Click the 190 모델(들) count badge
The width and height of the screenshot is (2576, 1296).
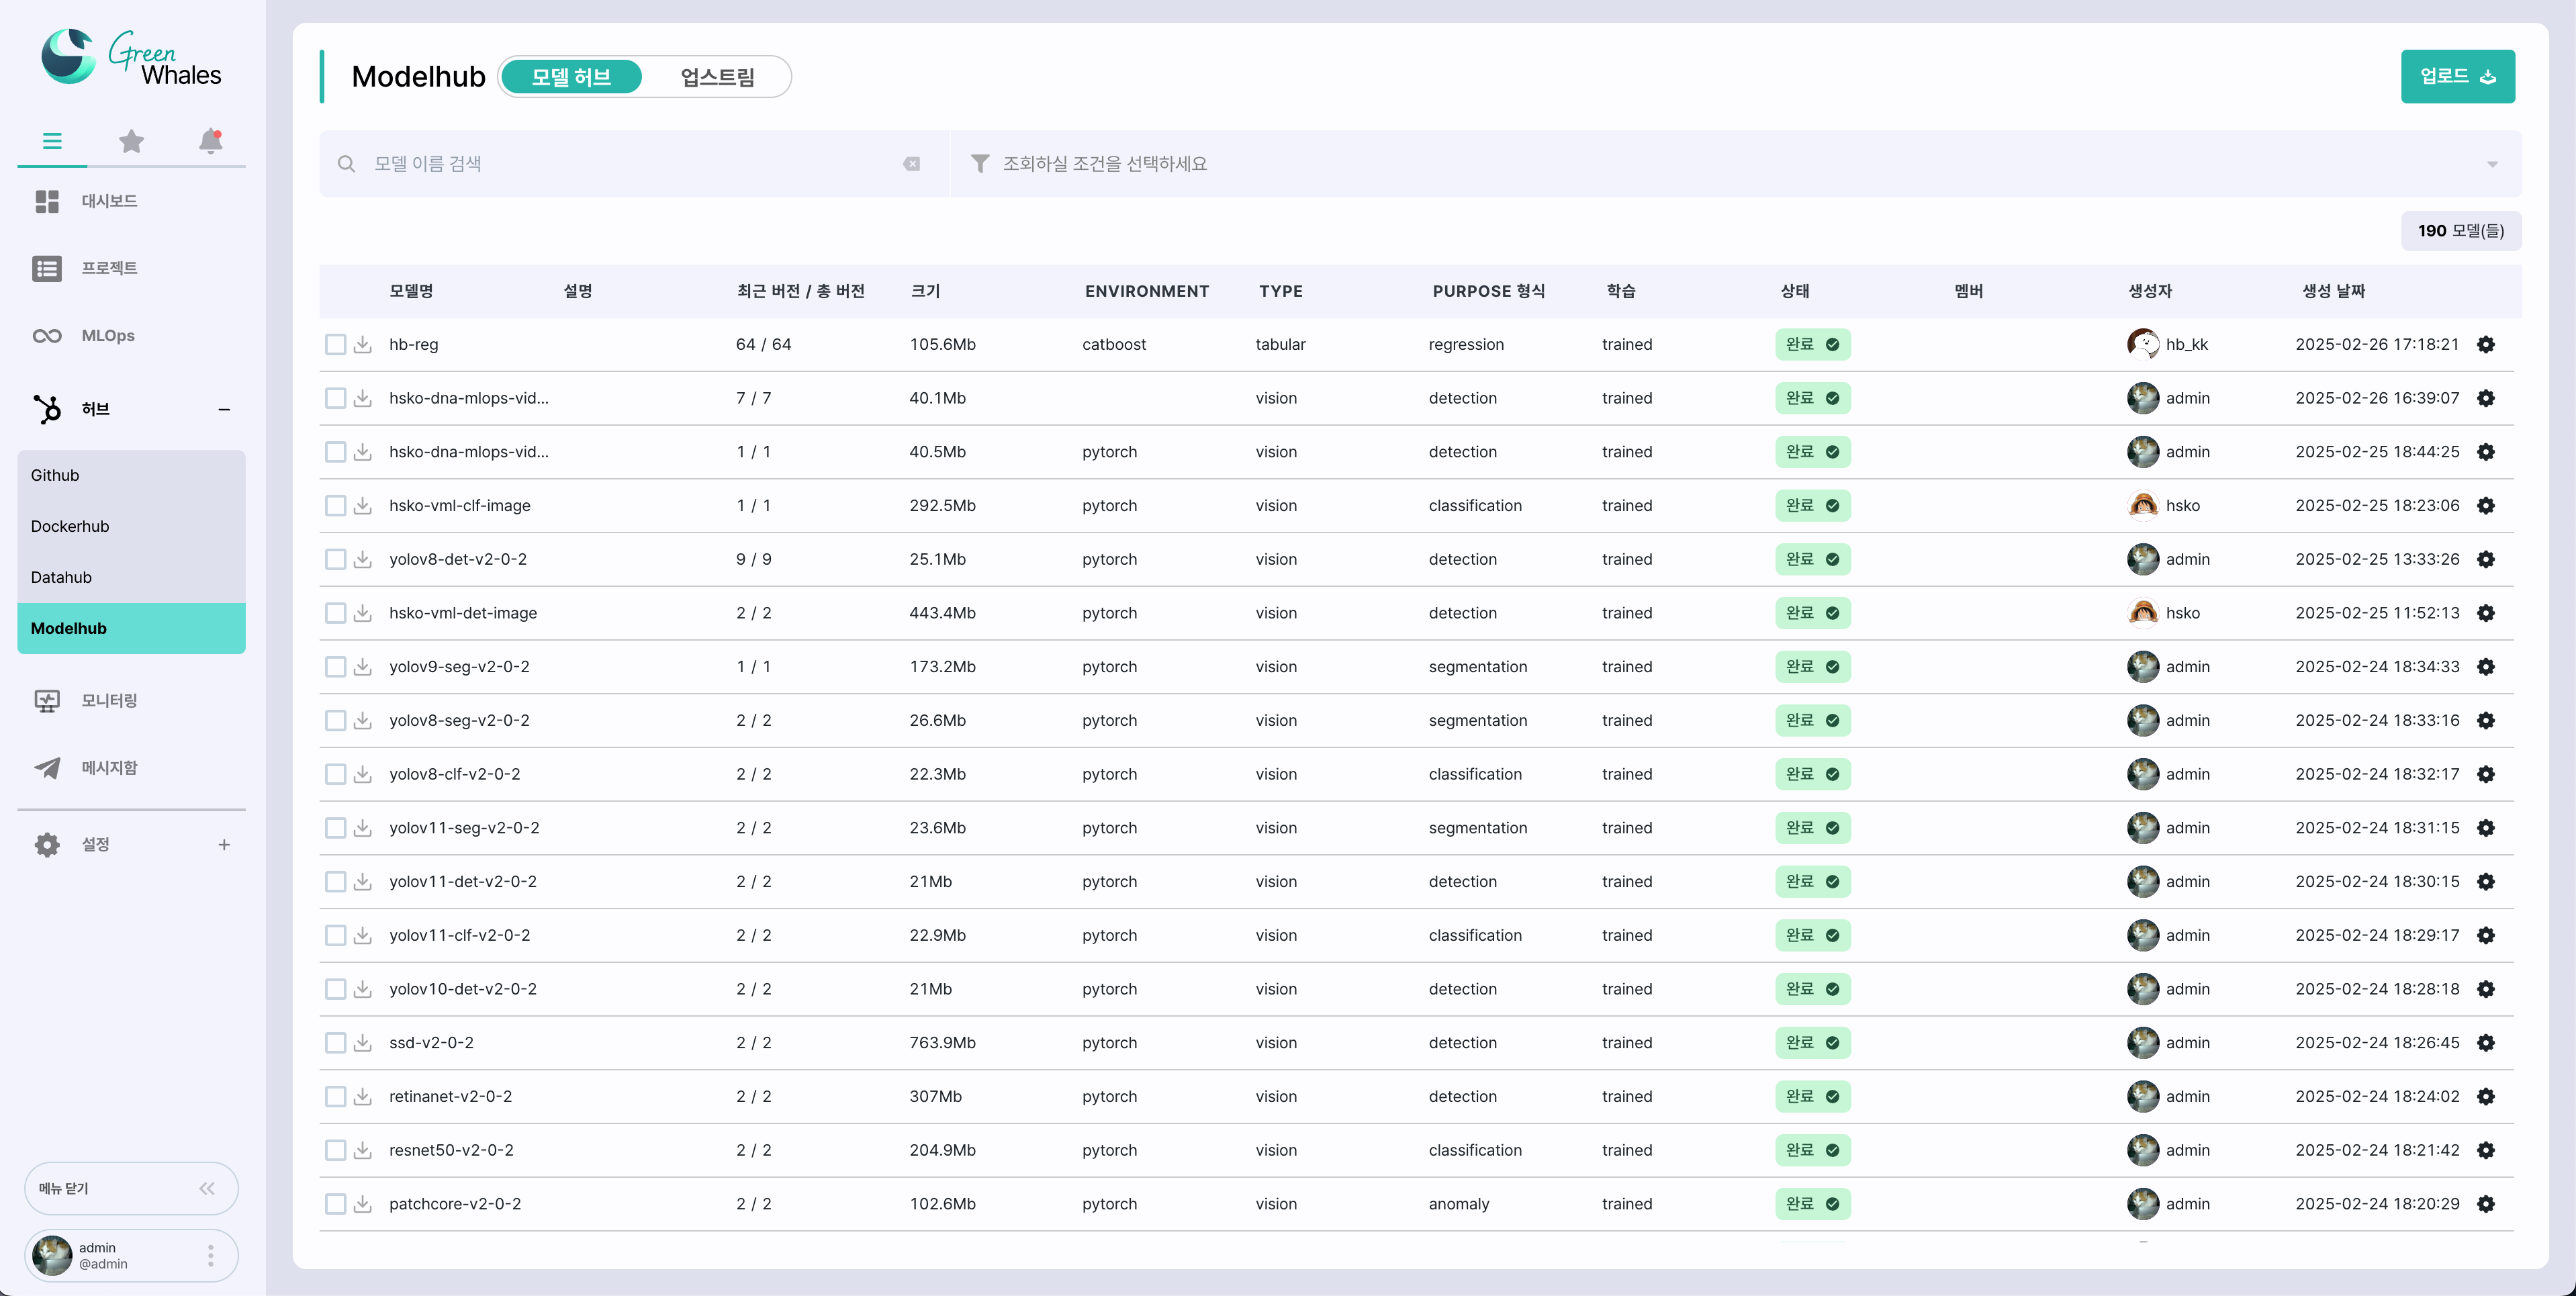coord(2460,231)
